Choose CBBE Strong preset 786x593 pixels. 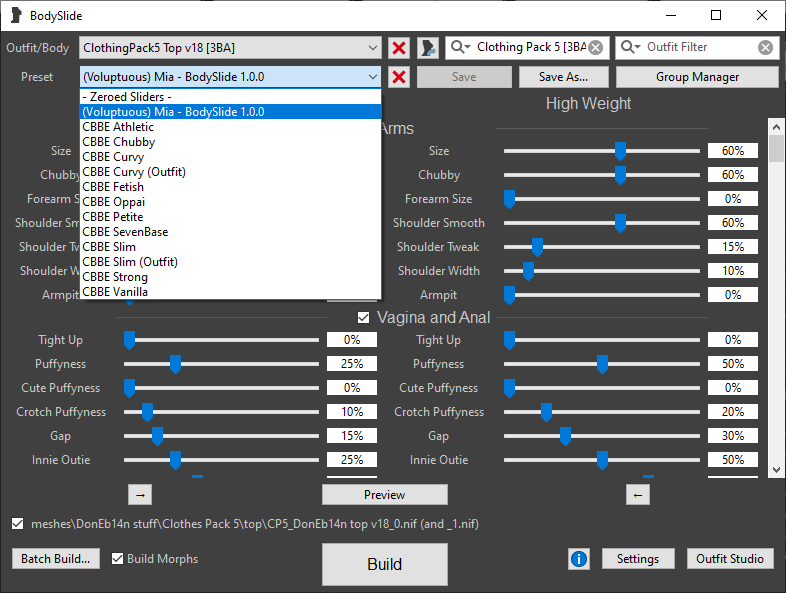231,277
